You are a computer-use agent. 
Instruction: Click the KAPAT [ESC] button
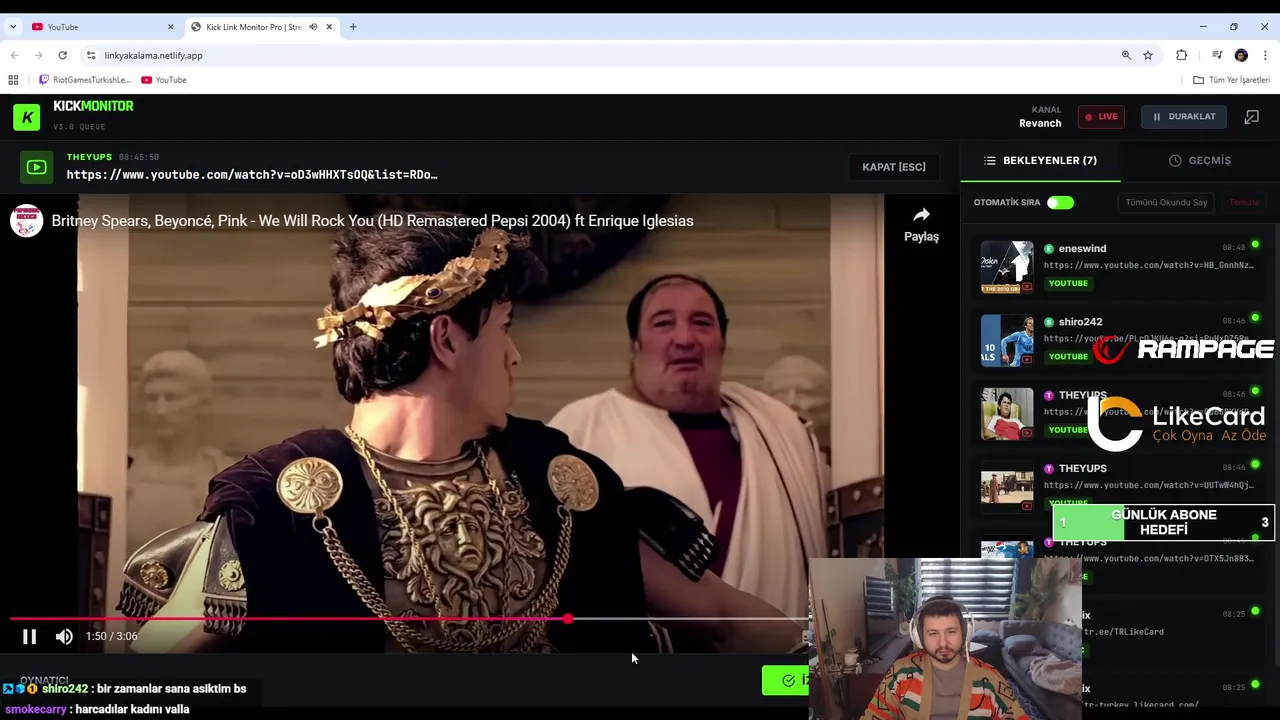[x=894, y=167]
